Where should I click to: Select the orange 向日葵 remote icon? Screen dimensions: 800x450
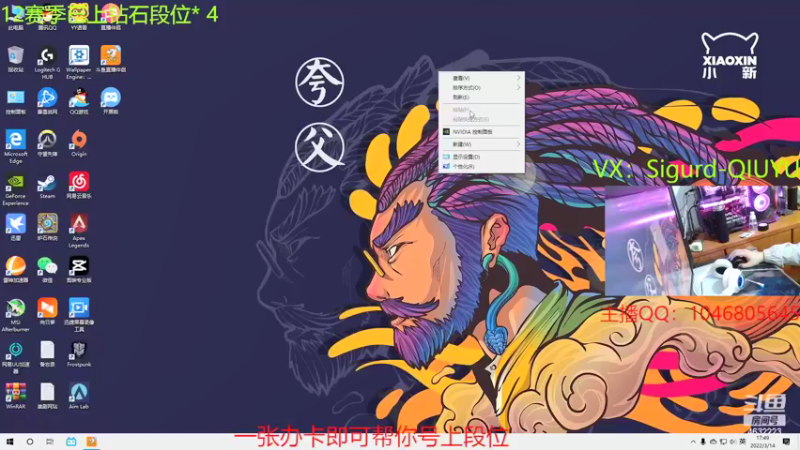pyautogui.click(x=47, y=312)
